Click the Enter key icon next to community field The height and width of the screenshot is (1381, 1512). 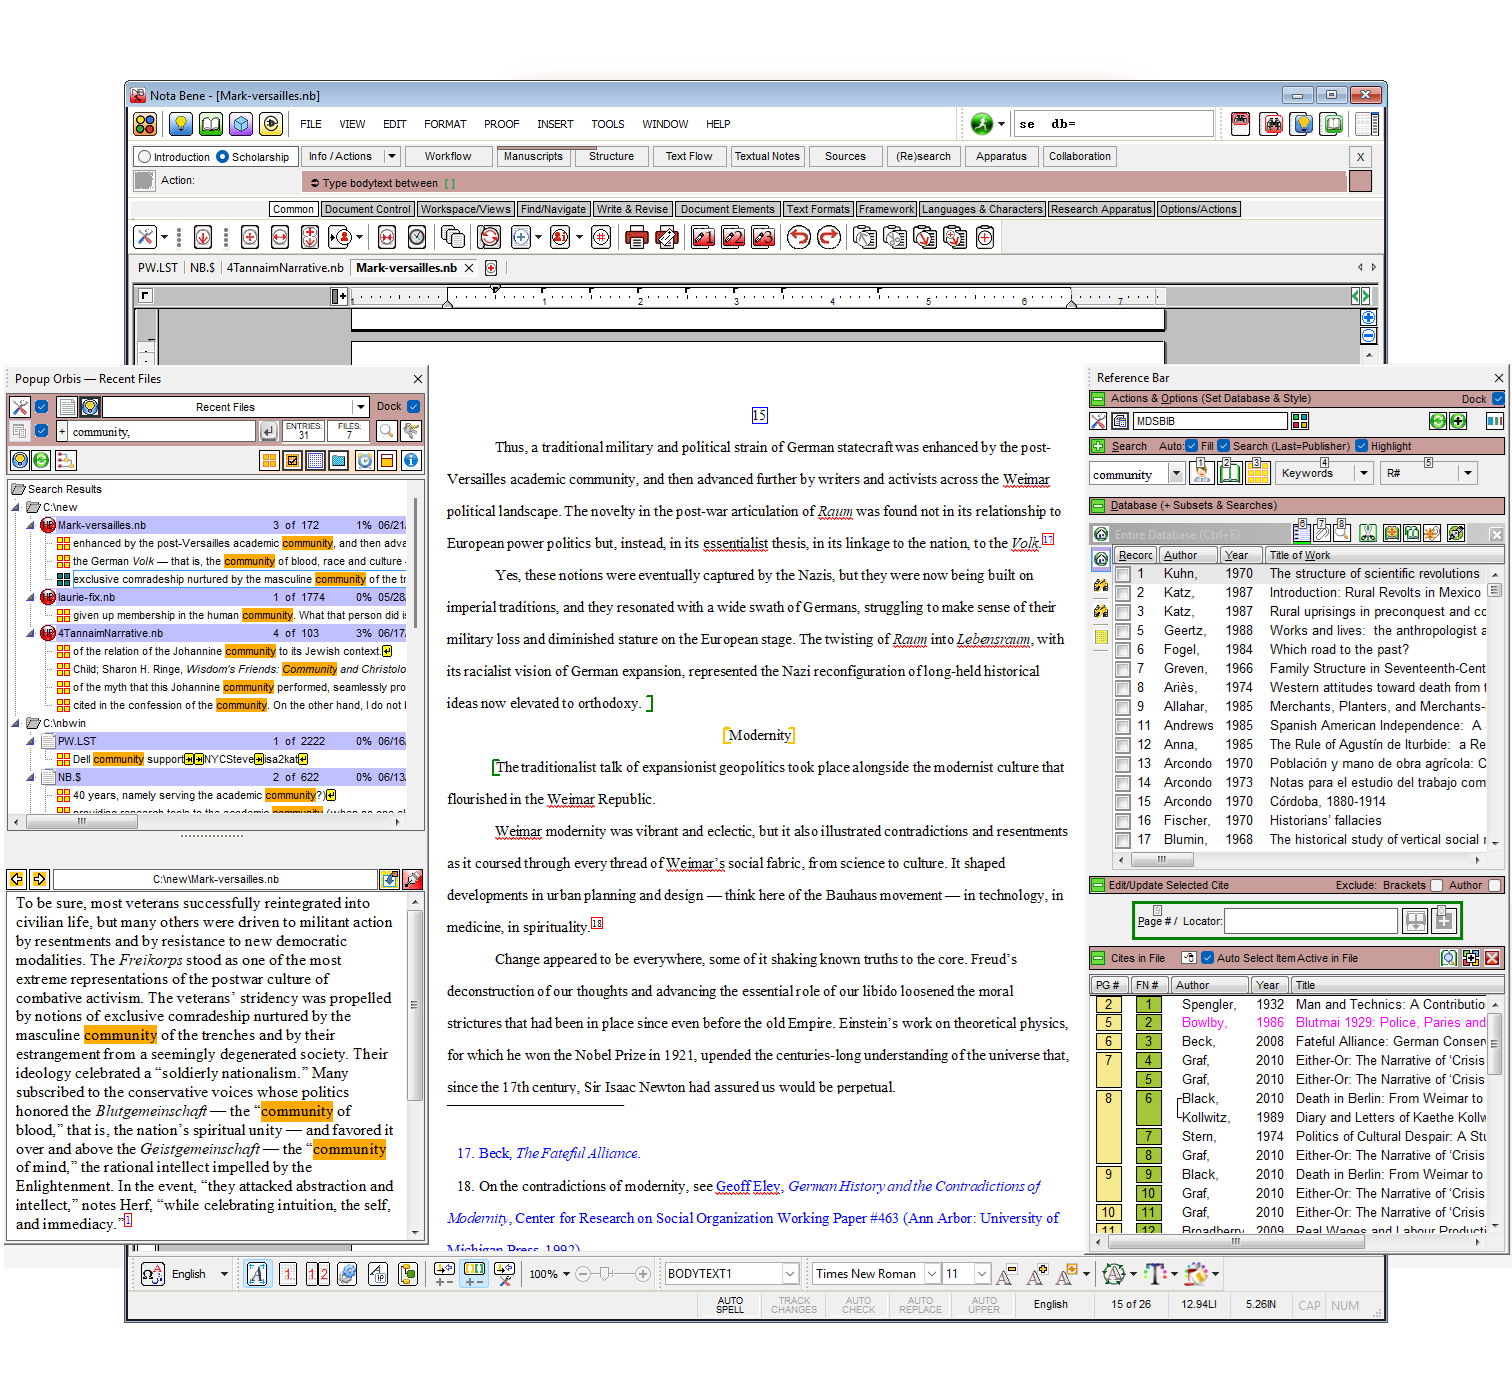click(268, 431)
